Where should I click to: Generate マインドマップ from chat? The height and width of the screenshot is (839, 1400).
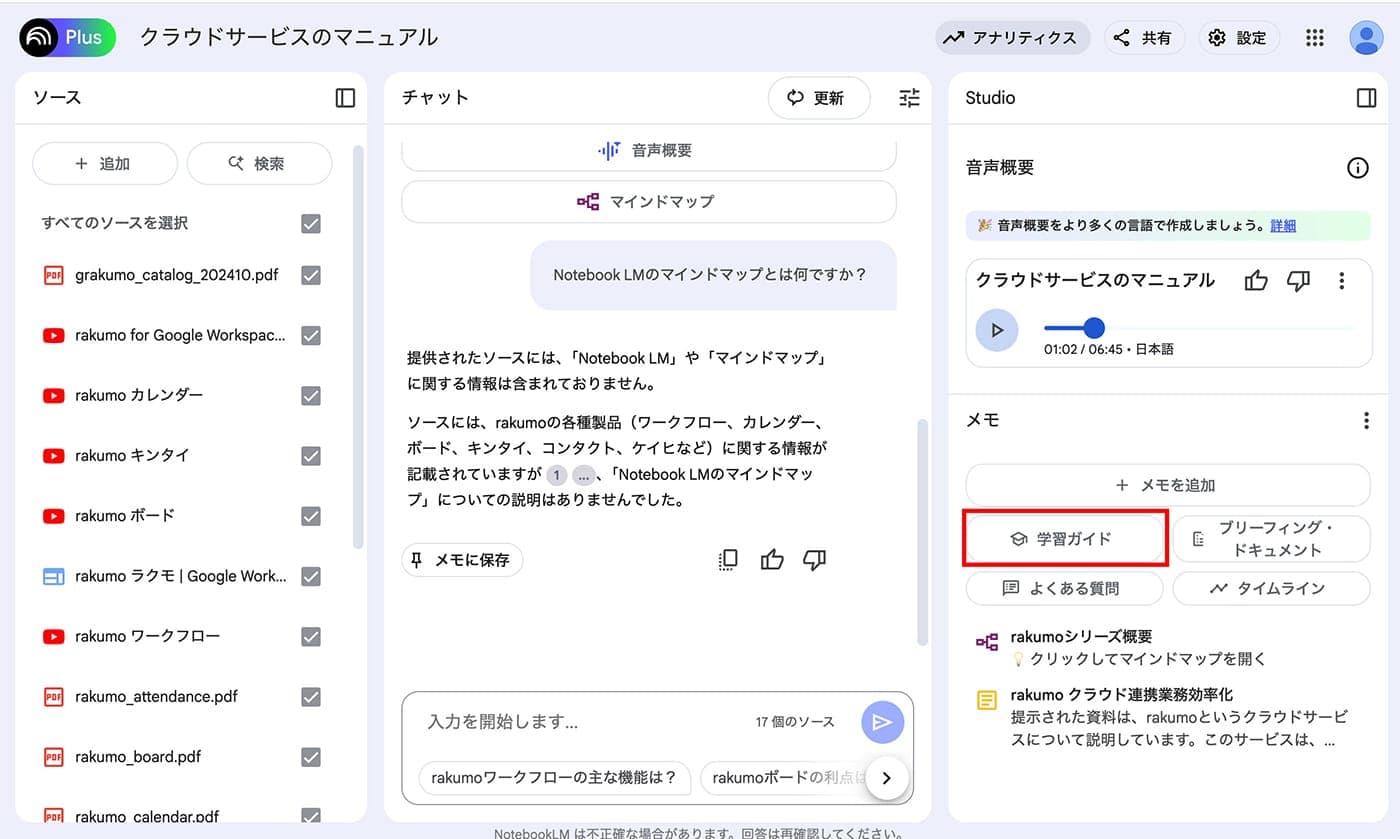649,202
